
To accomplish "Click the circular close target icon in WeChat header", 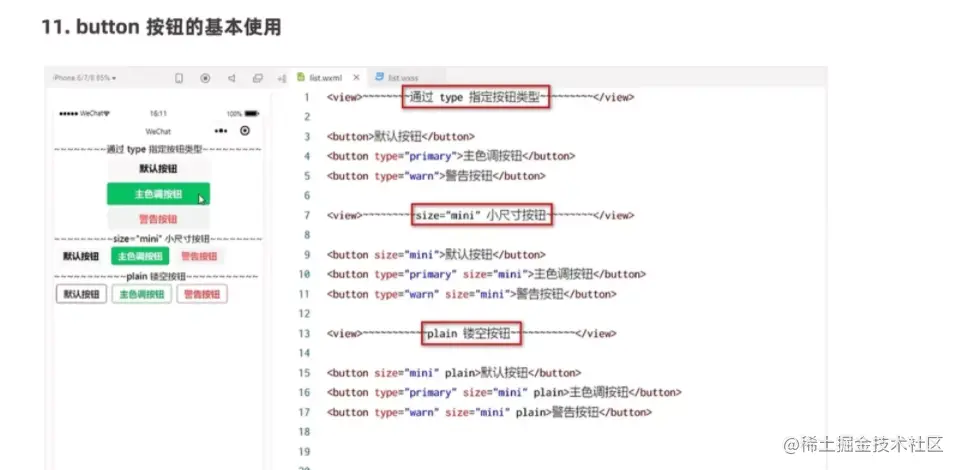I will point(245,131).
